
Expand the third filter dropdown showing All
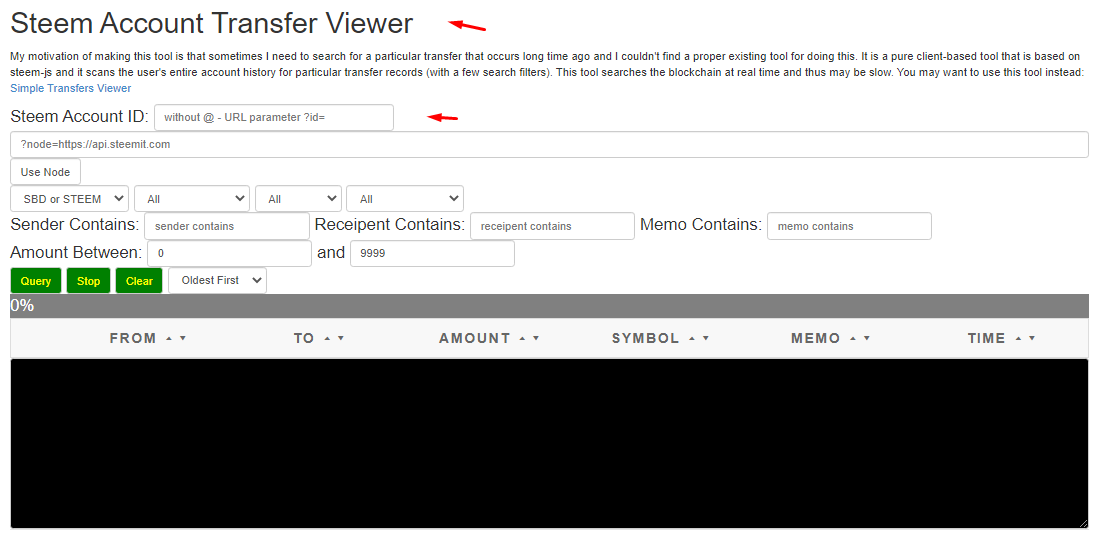point(298,199)
